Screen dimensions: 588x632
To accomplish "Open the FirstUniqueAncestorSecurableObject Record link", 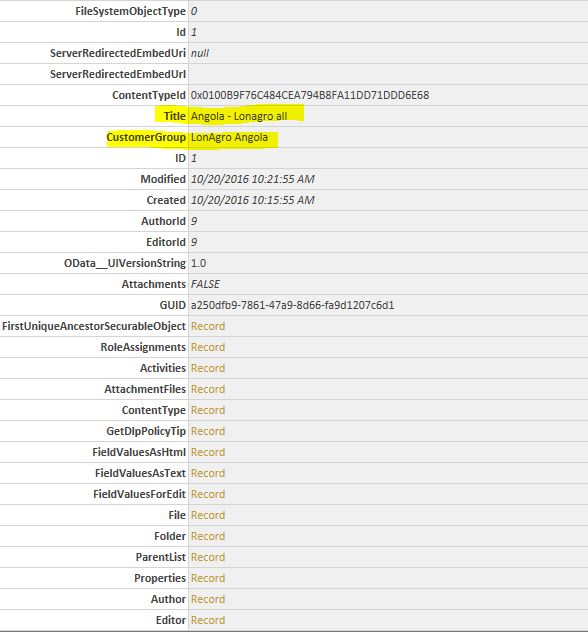I will [x=208, y=326].
